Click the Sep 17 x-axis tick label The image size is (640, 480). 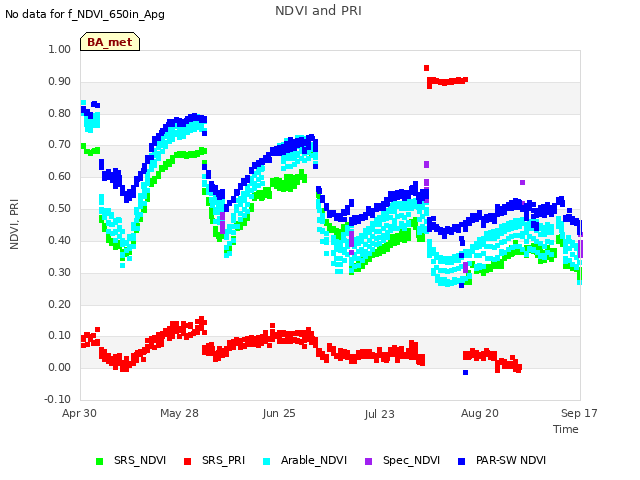pos(579,413)
